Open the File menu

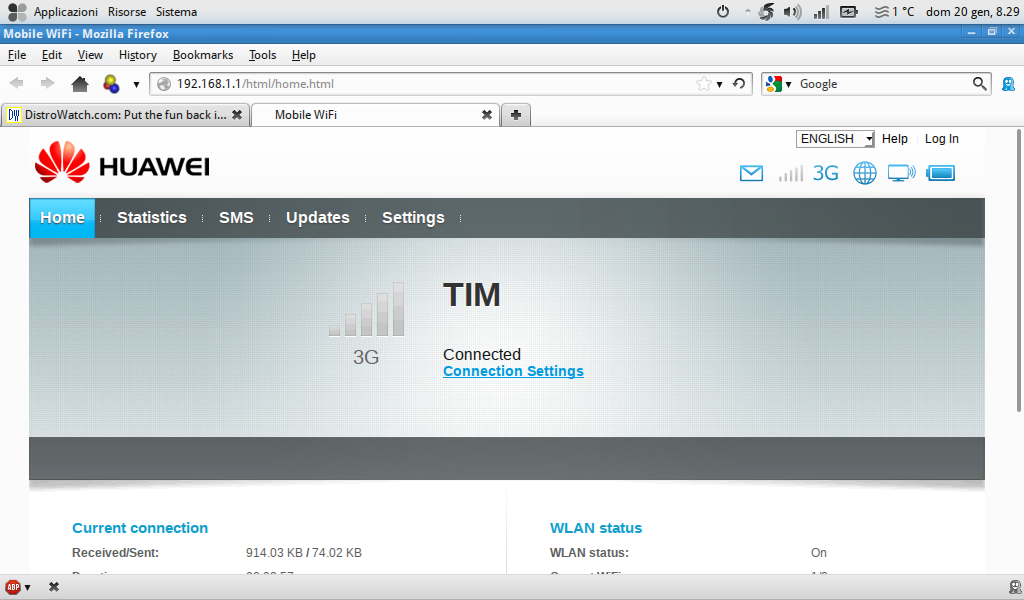[x=17, y=55]
